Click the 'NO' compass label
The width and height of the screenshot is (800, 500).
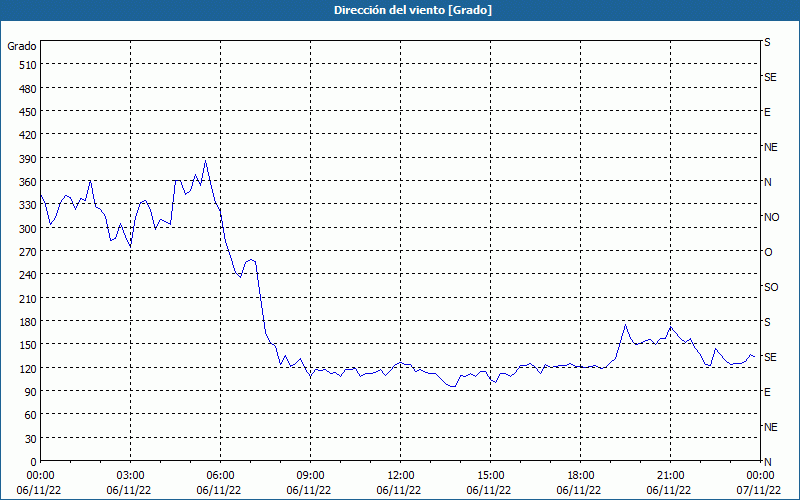[772, 217]
